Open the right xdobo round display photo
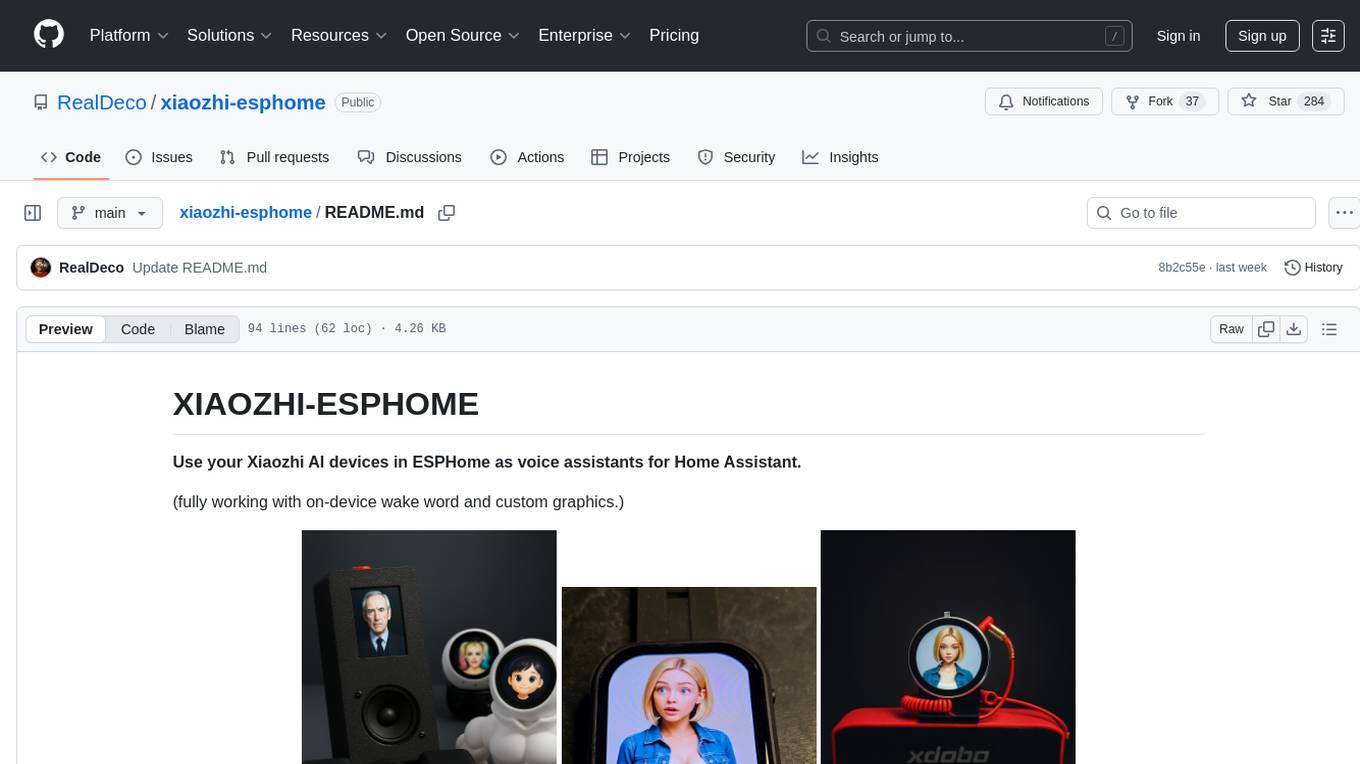 (x=948, y=647)
